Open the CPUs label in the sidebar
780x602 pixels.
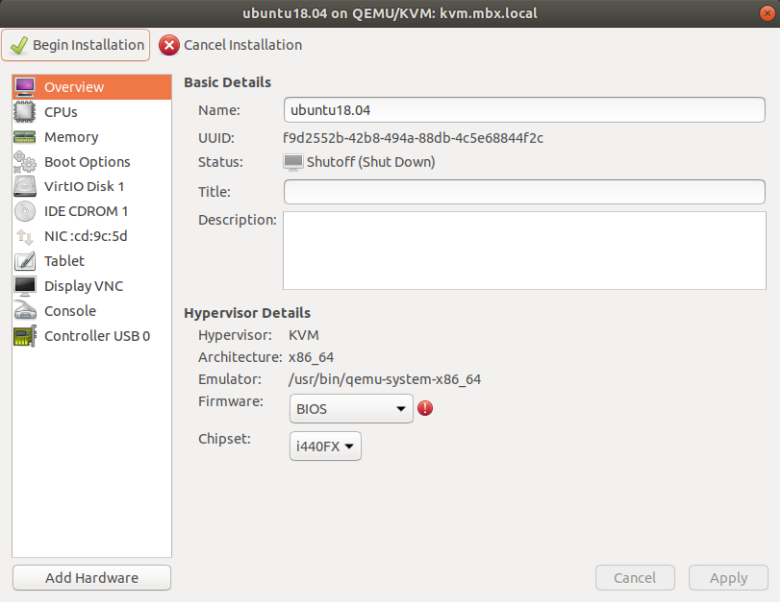coord(61,112)
